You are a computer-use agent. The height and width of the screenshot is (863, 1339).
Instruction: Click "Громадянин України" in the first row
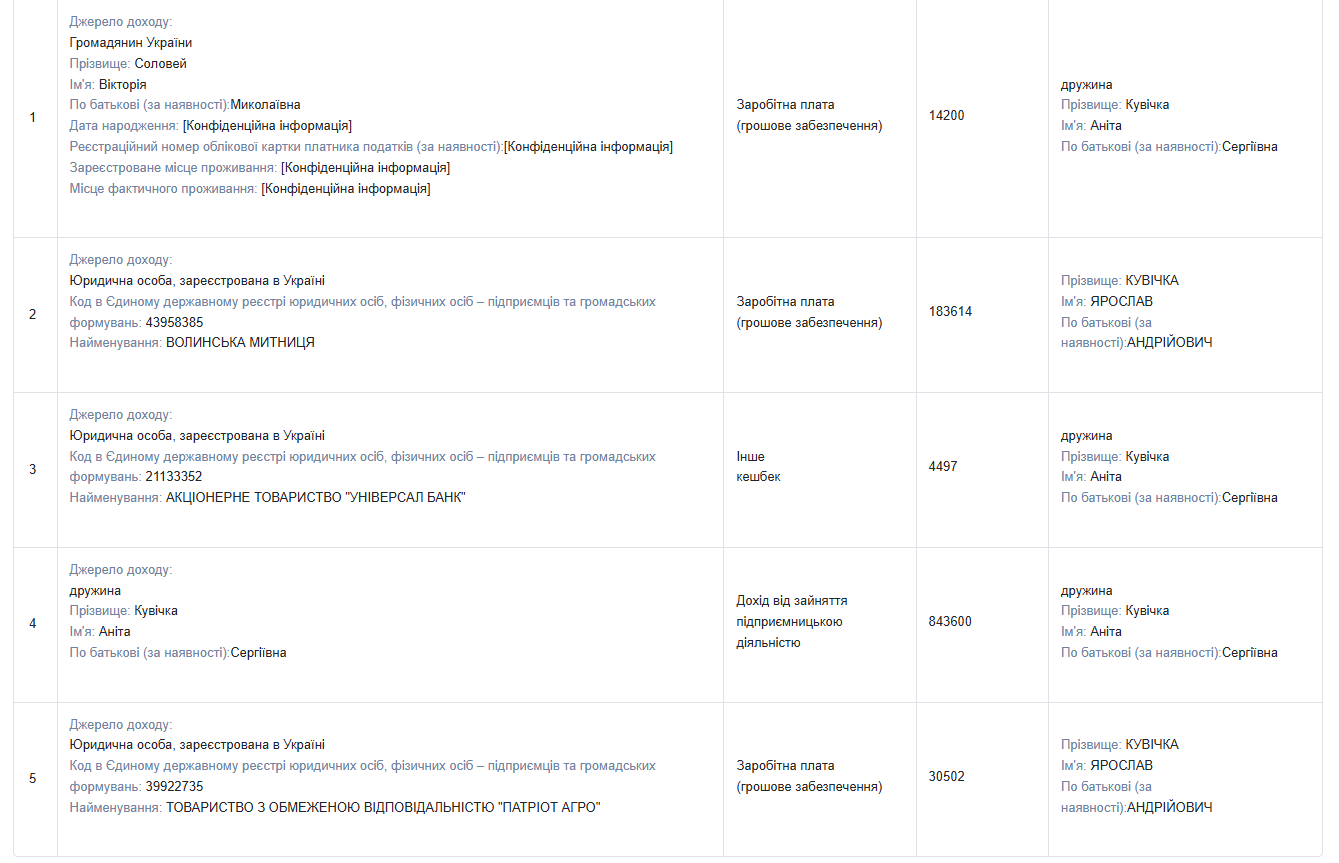tap(131, 43)
